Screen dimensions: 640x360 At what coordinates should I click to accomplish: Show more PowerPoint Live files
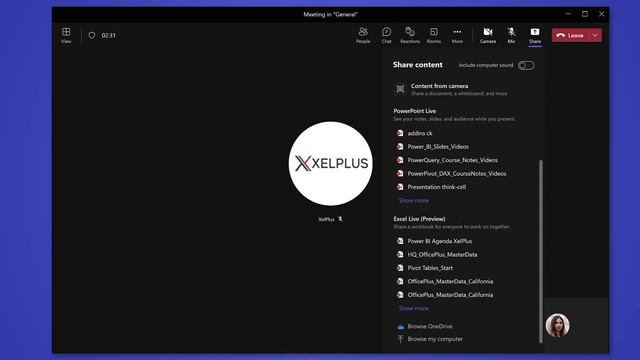coord(413,200)
